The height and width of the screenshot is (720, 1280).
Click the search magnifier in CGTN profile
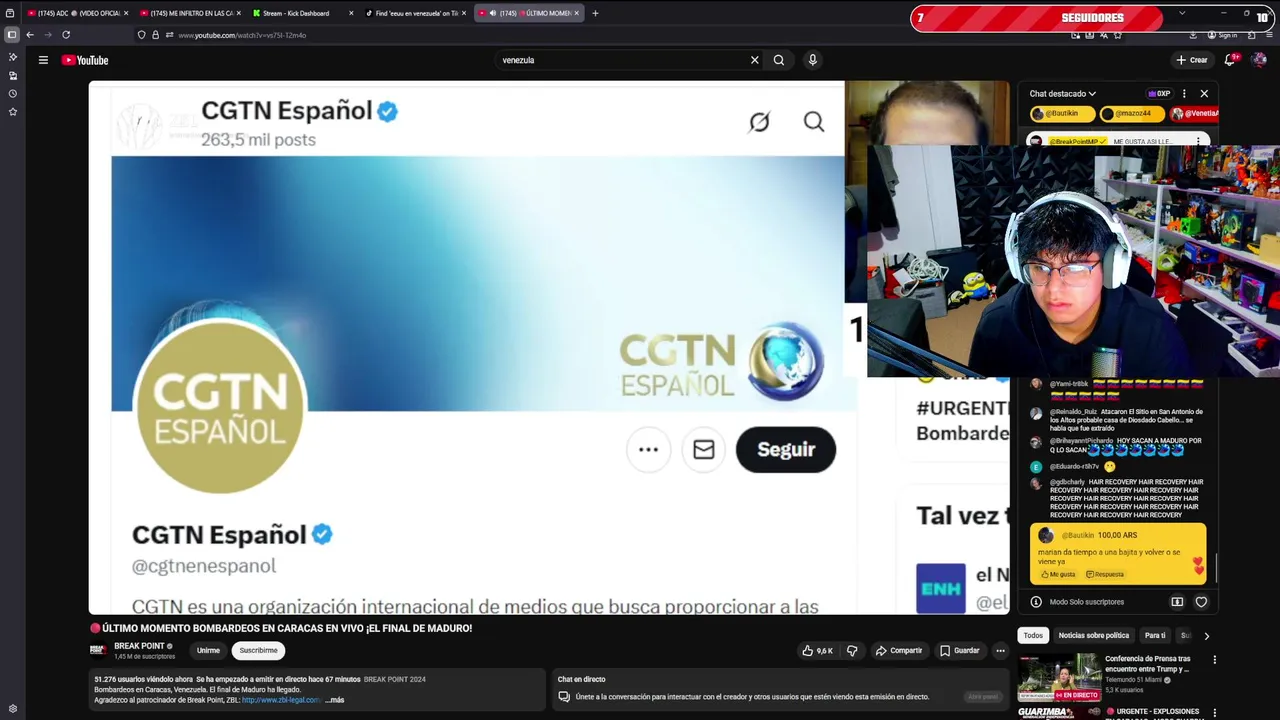tap(814, 122)
